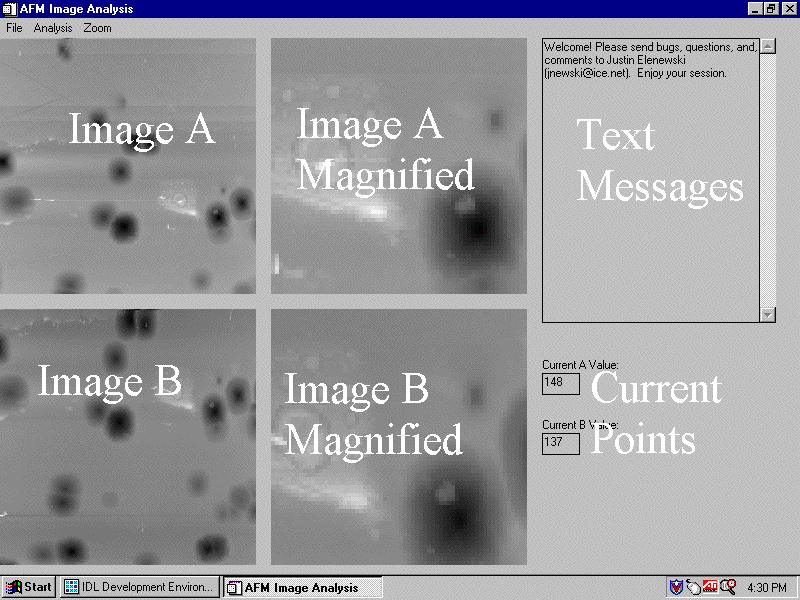This screenshot has width=800, height=600.
Task: Click the Current B Value field showing 137
Action: click(560, 444)
